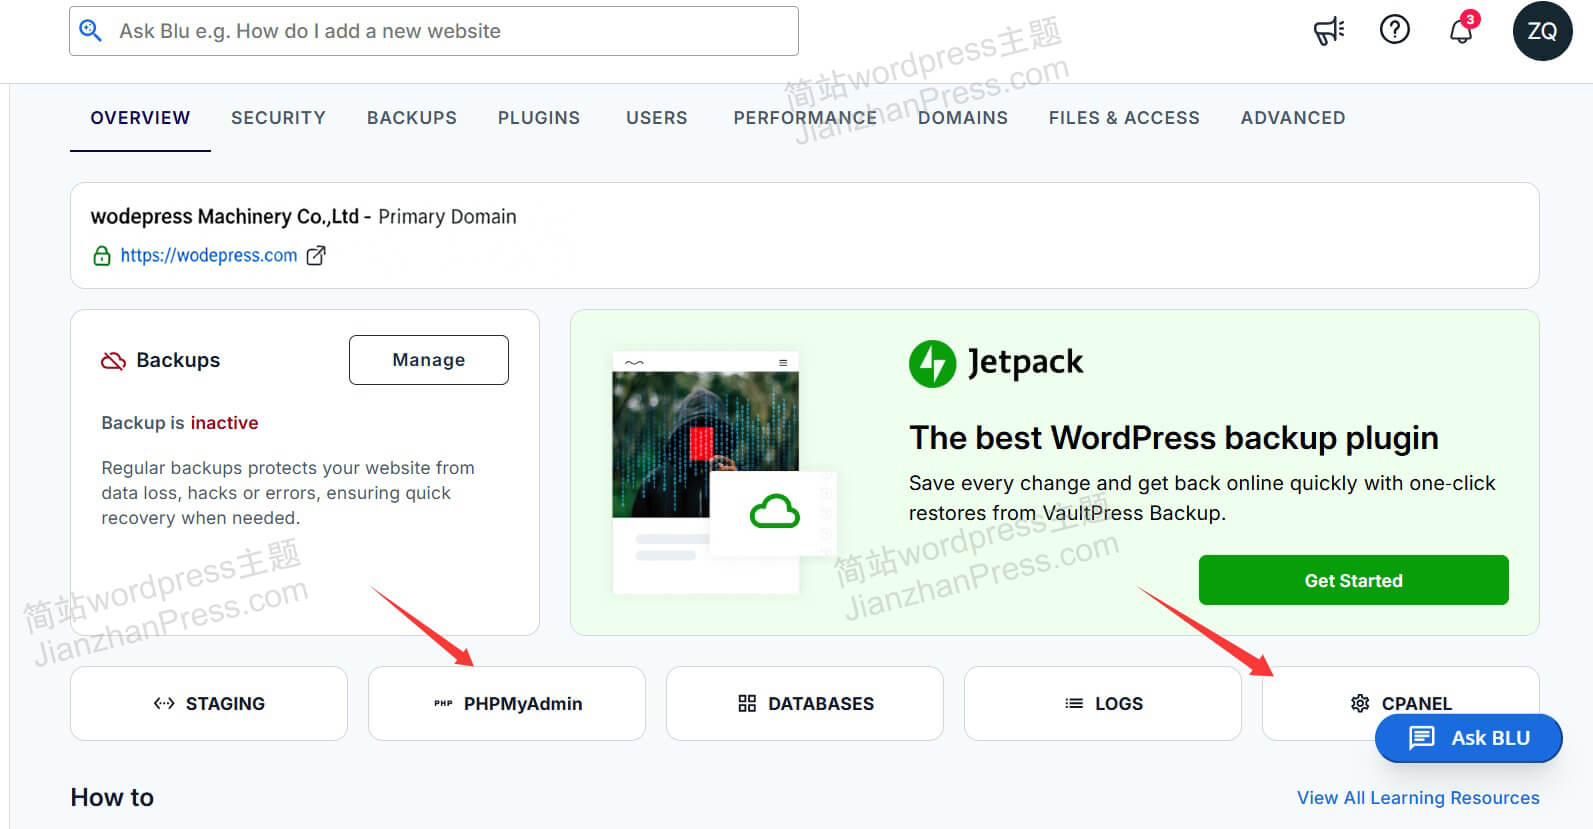Click View All Learning Resources link

point(1418,798)
